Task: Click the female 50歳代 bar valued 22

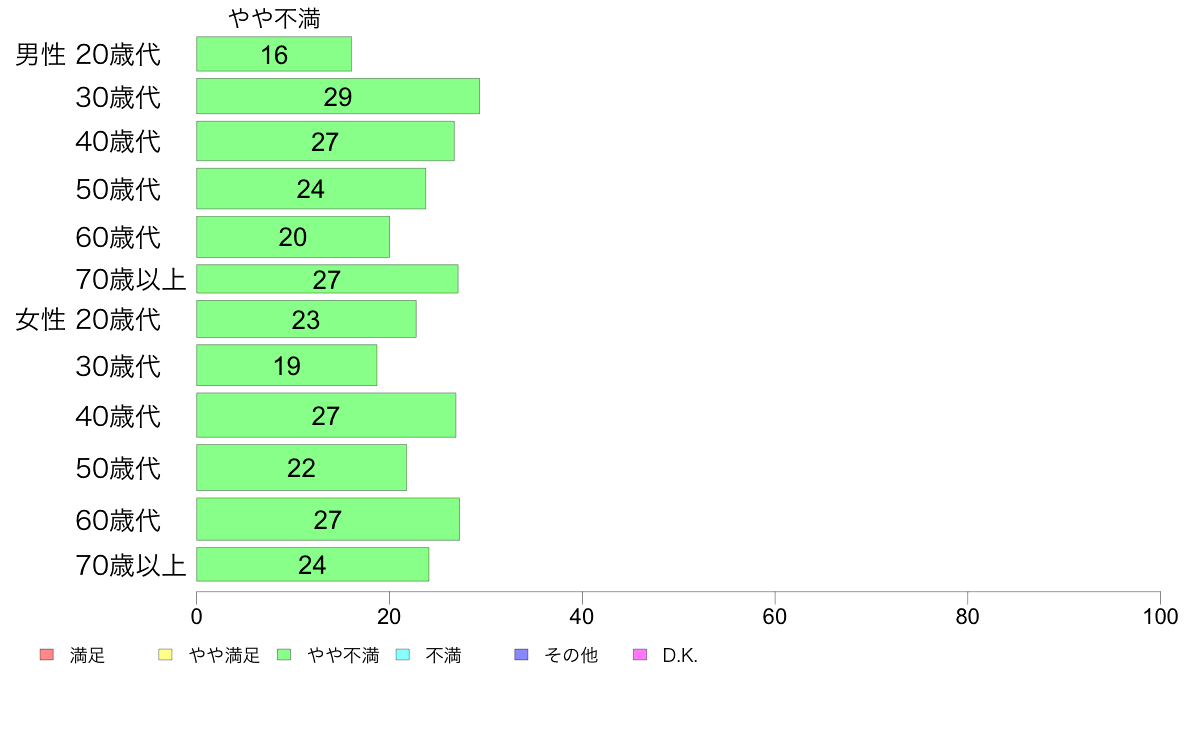Action: 302,468
